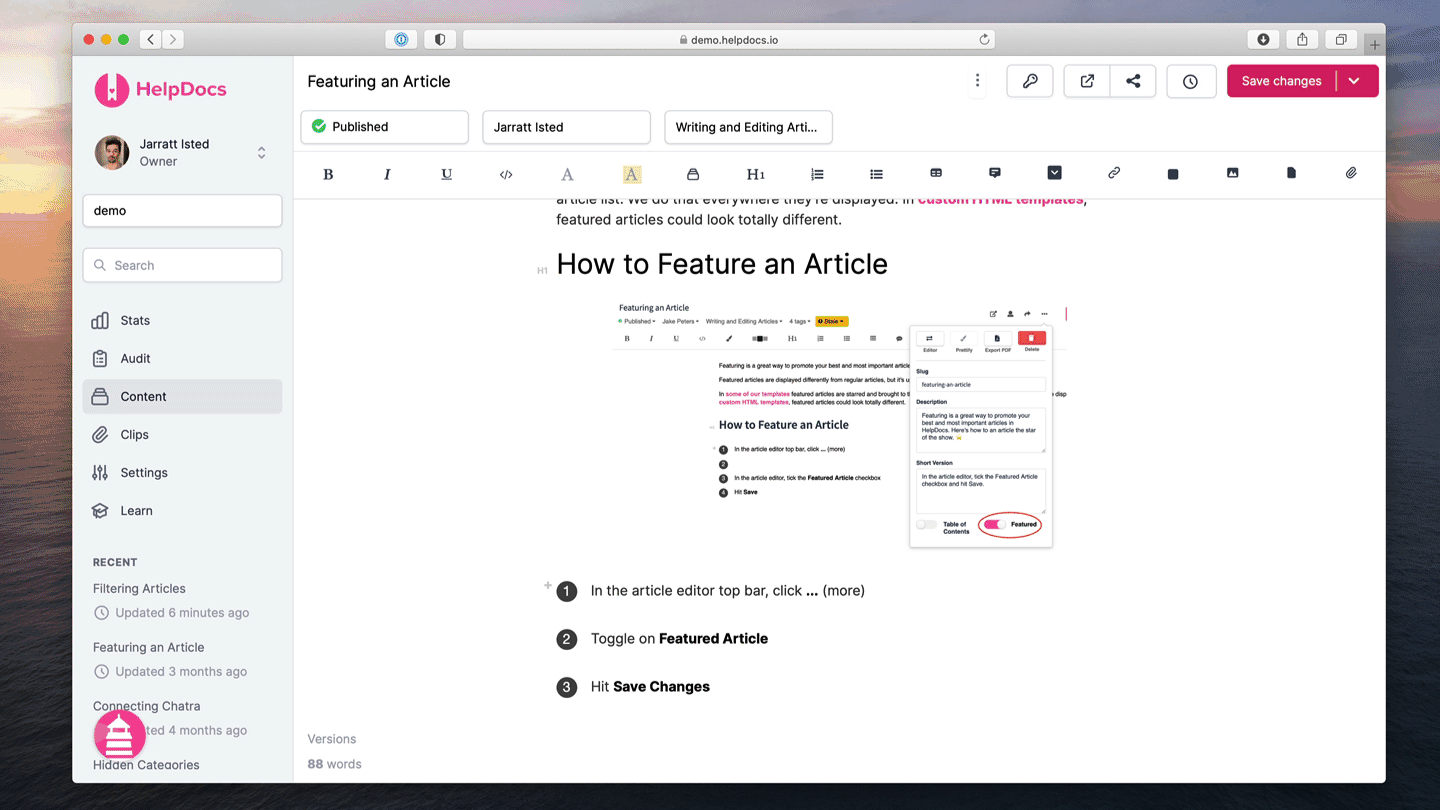Click the key permissions button
Viewport: 1440px width, 810px height.
(x=1030, y=81)
